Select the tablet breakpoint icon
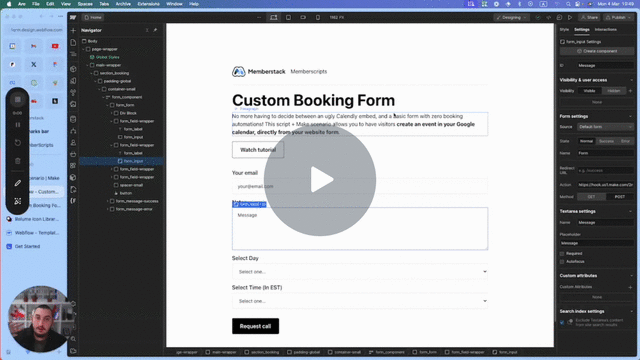Image resolution: width=640 pixels, height=360 pixels. click(x=289, y=18)
